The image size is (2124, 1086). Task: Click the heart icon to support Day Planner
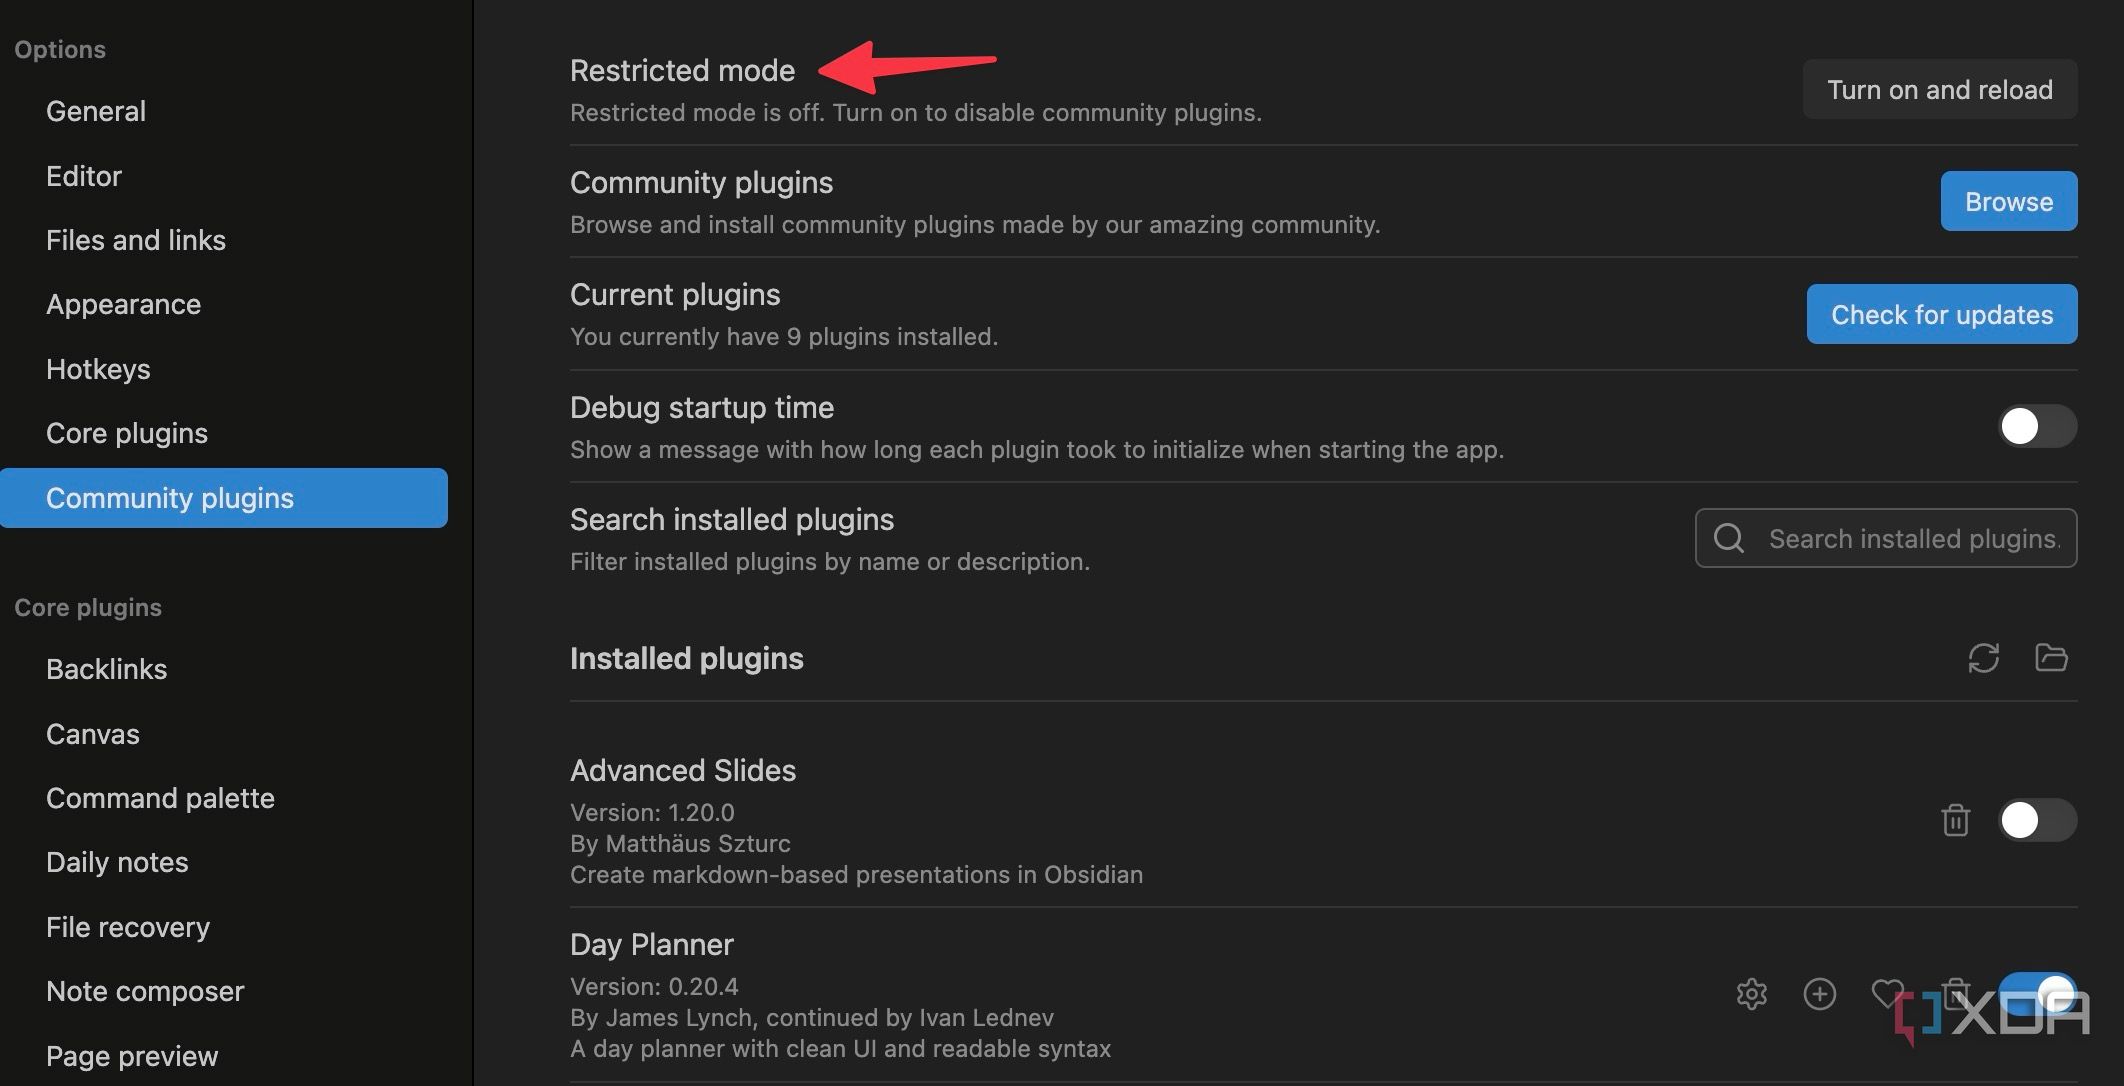(1888, 994)
